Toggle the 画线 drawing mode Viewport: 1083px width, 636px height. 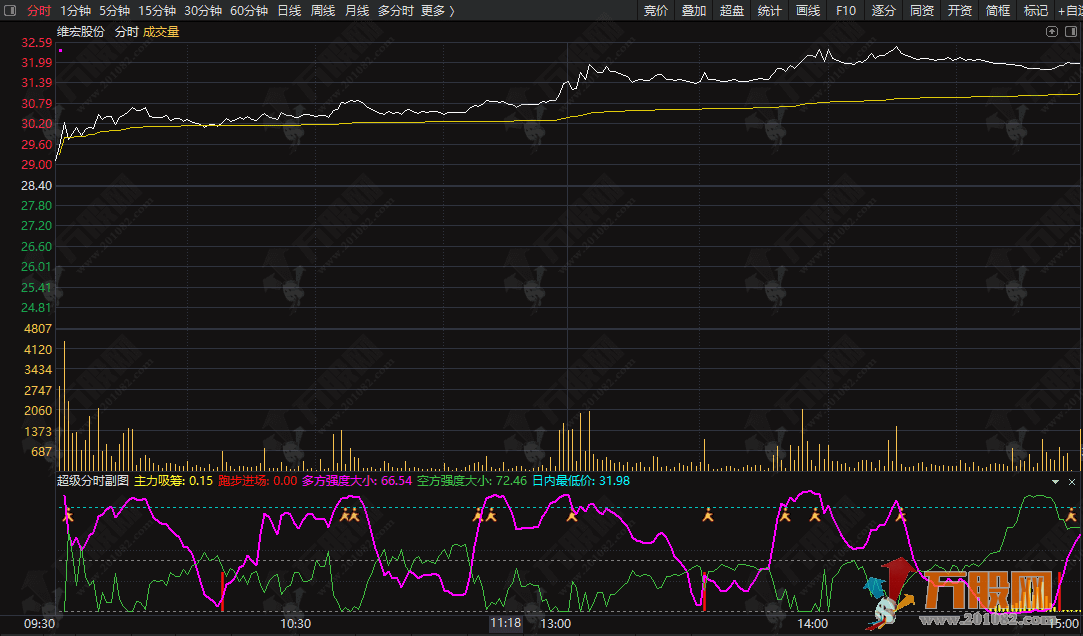(807, 11)
